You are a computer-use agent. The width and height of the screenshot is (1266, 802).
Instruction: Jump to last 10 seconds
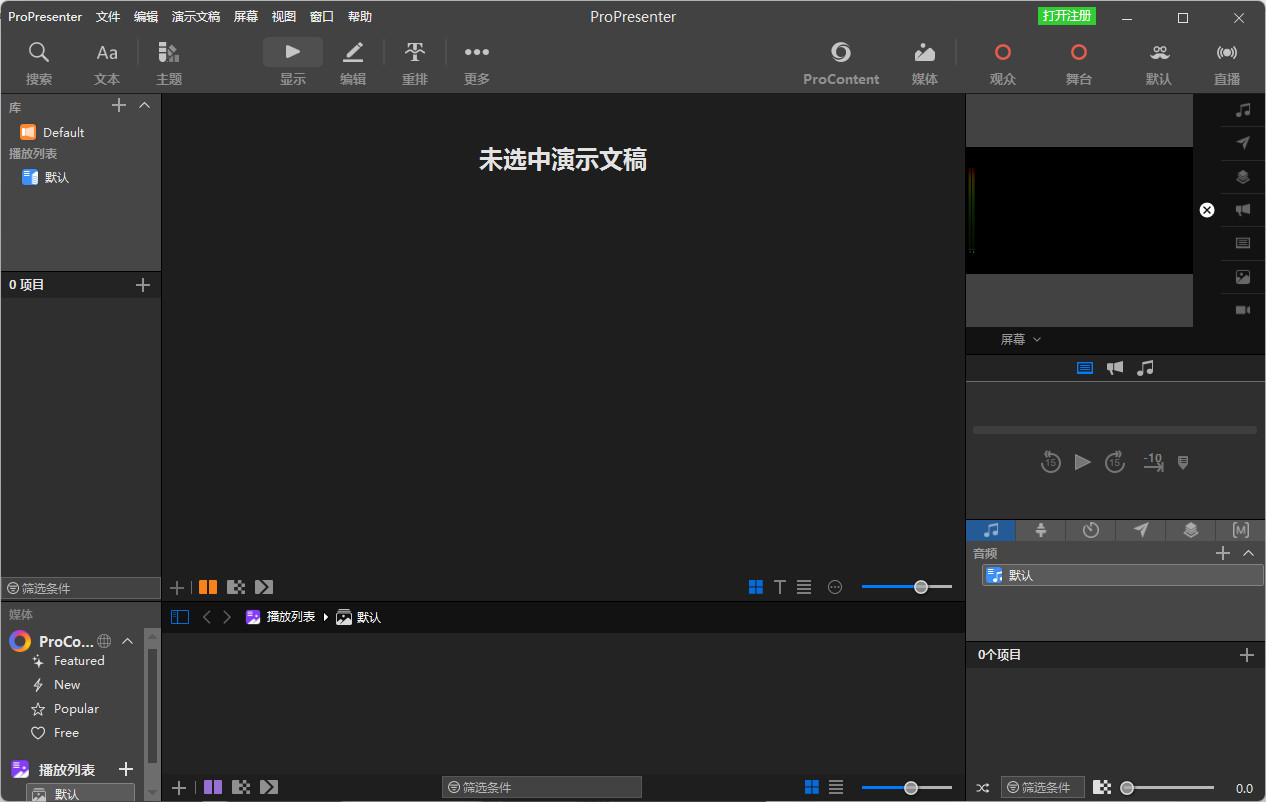tap(1153, 462)
